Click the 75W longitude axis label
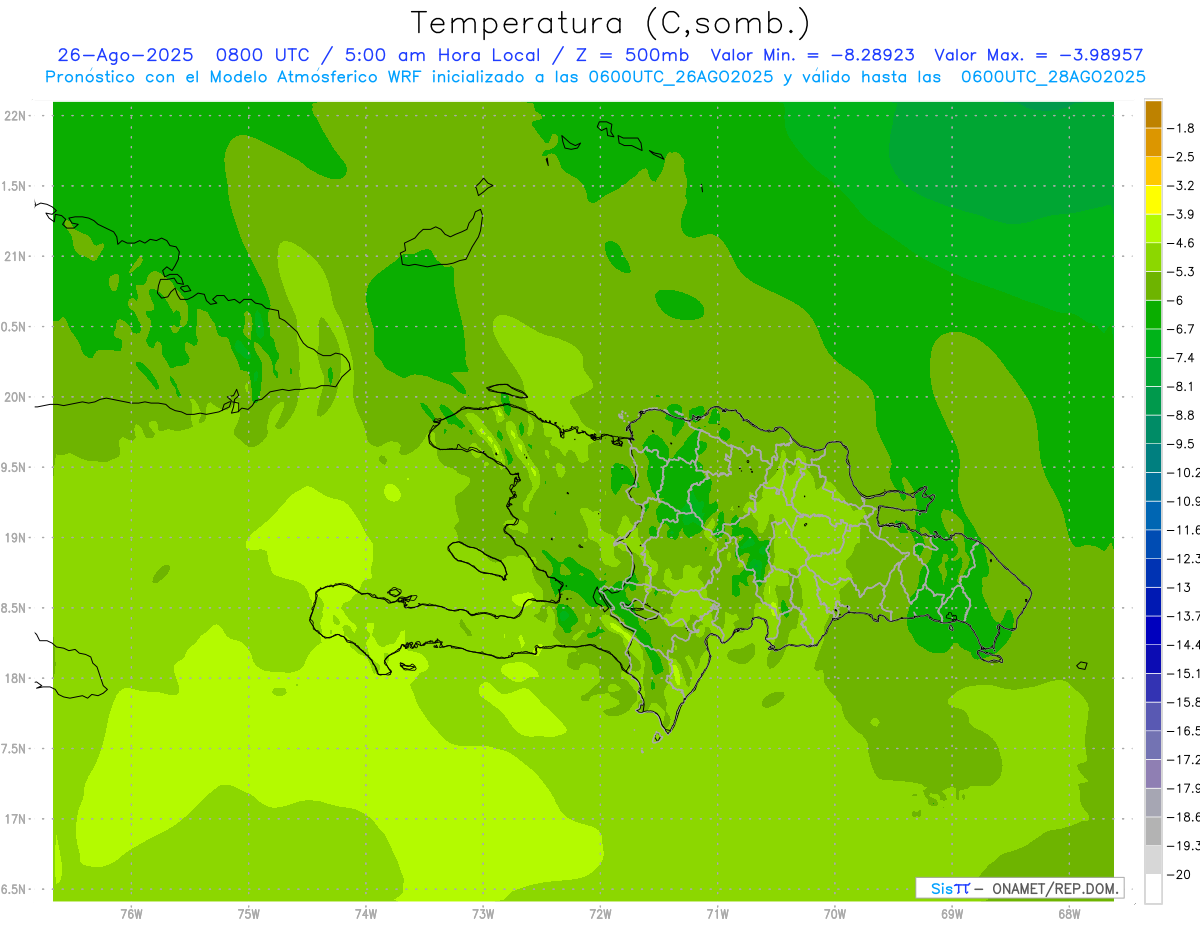Image resolution: width=1200 pixels, height=927 pixels. (249, 914)
